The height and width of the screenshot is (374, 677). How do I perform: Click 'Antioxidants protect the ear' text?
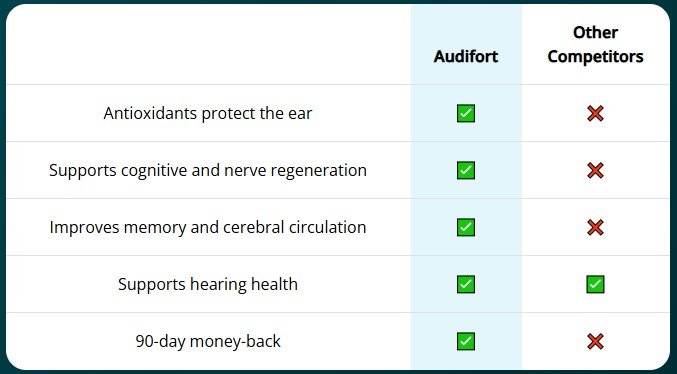click(208, 113)
